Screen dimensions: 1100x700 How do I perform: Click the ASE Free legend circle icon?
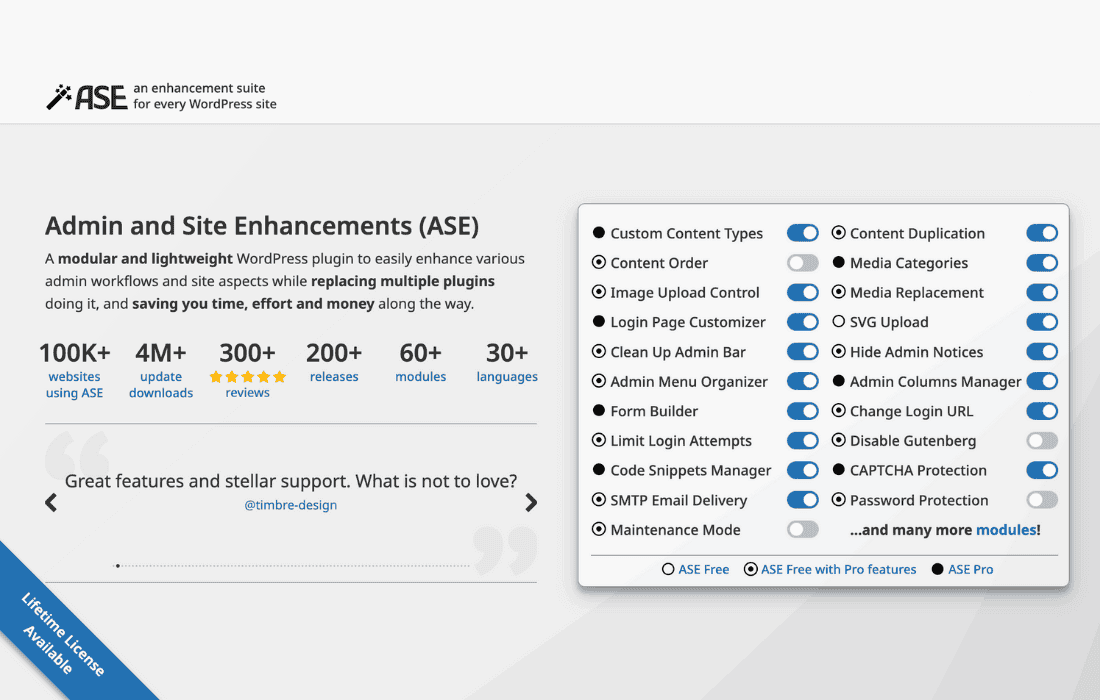point(668,569)
